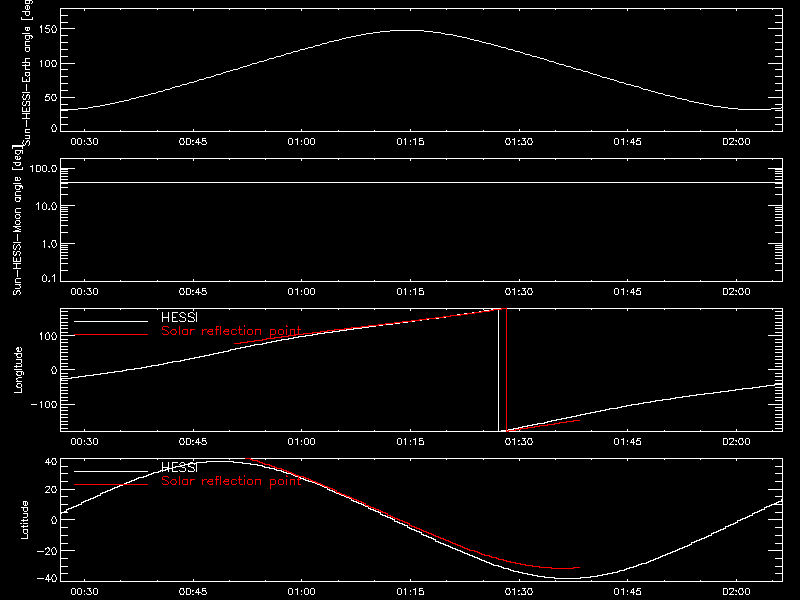
Task: Click HESSI legend label in Longitude plot
Action: pos(179,318)
